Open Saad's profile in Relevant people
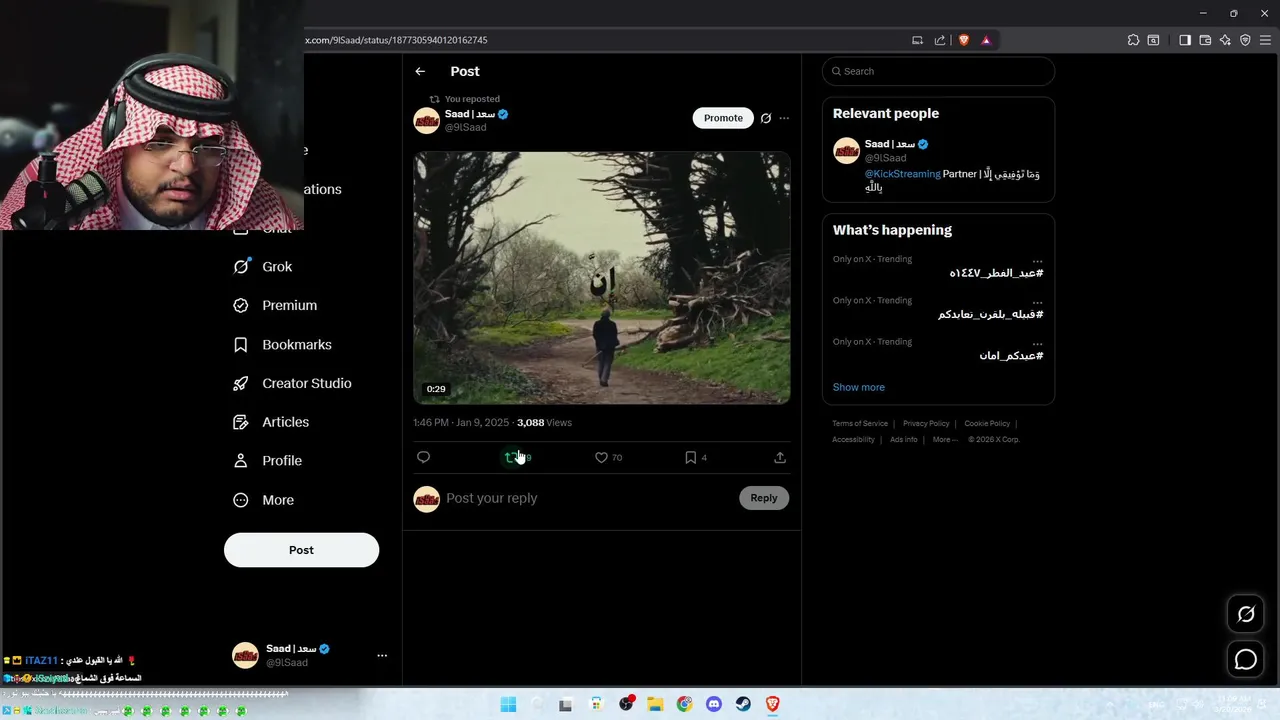The width and height of the screenshot is (1280, 720). 890,144
